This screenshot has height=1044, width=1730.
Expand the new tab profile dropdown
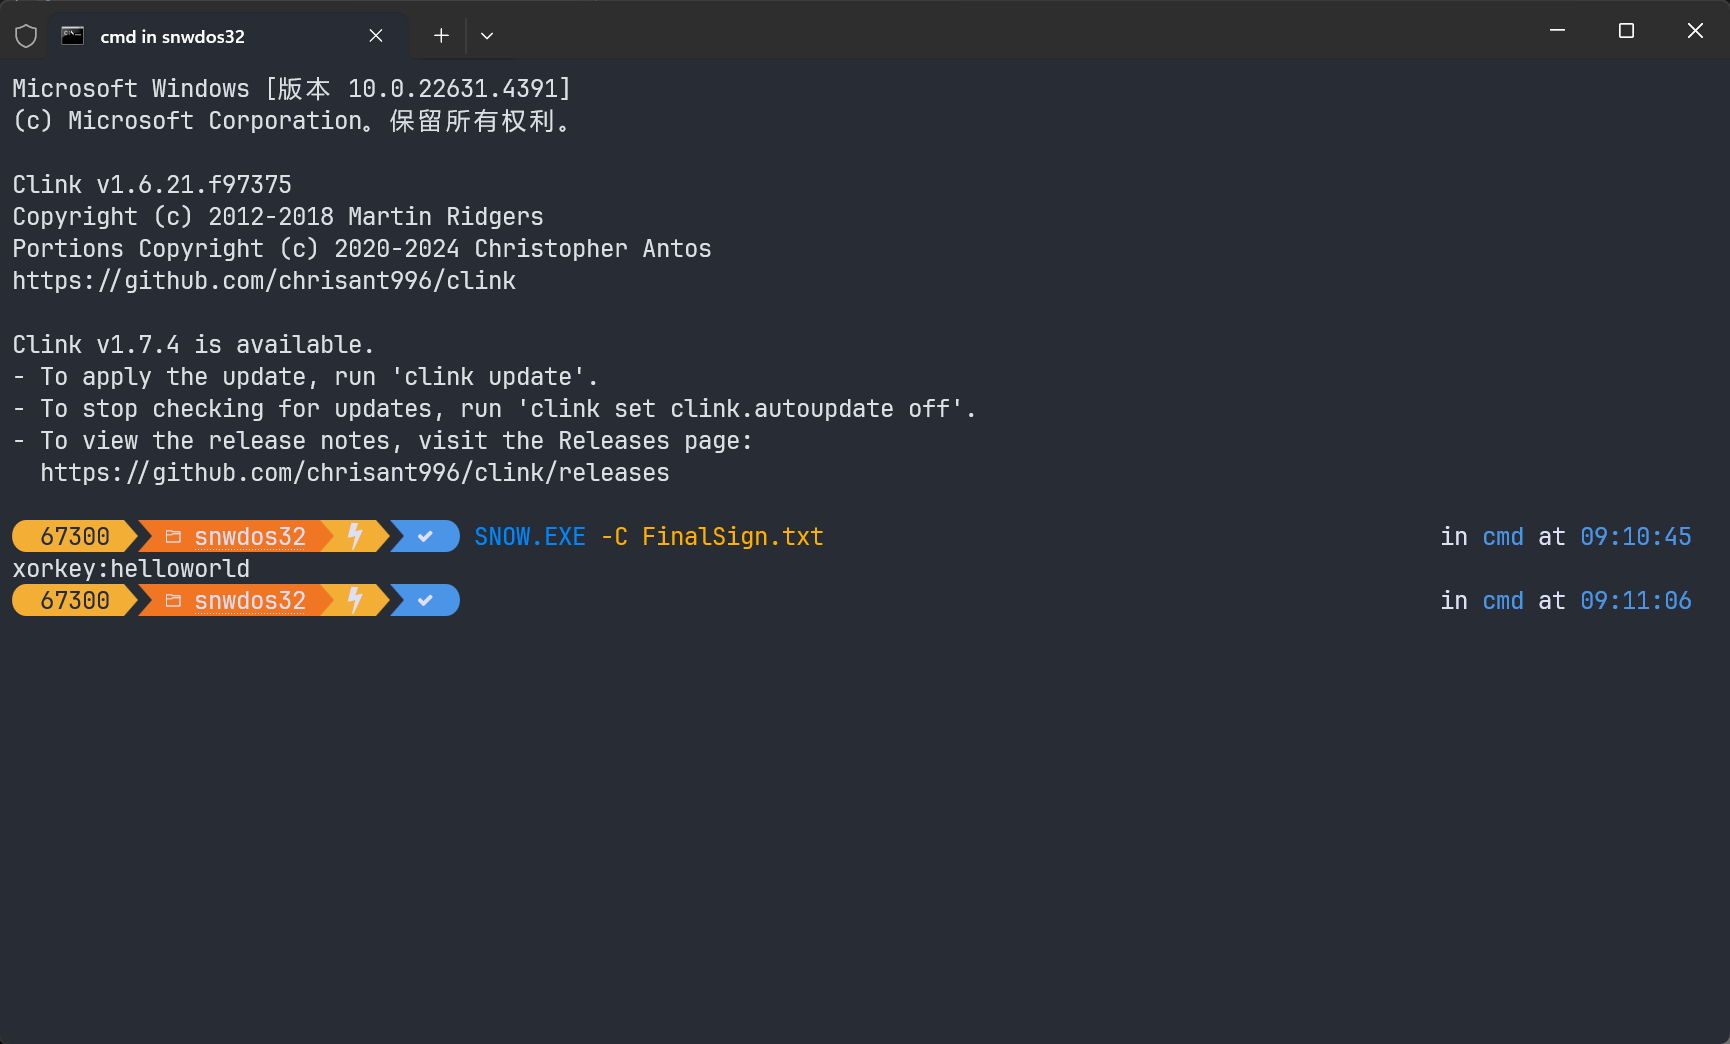(487, 36)
